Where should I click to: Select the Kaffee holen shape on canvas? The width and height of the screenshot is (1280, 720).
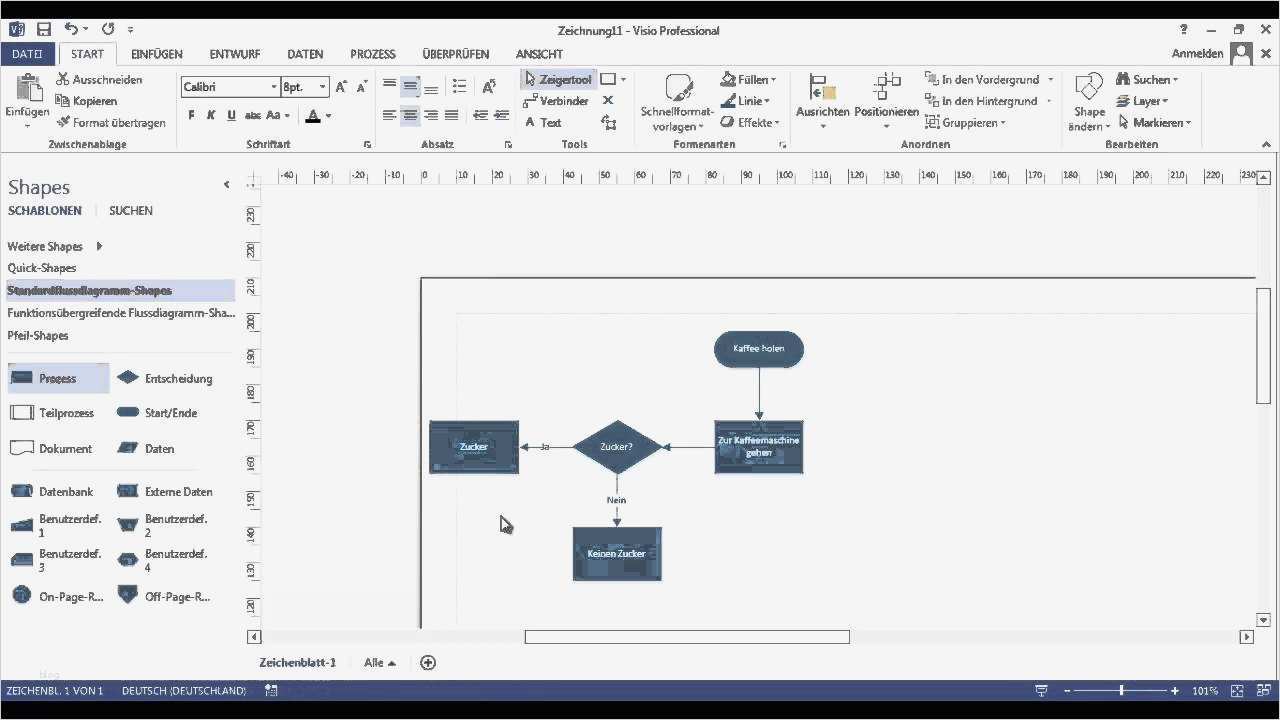click(759, 349)
